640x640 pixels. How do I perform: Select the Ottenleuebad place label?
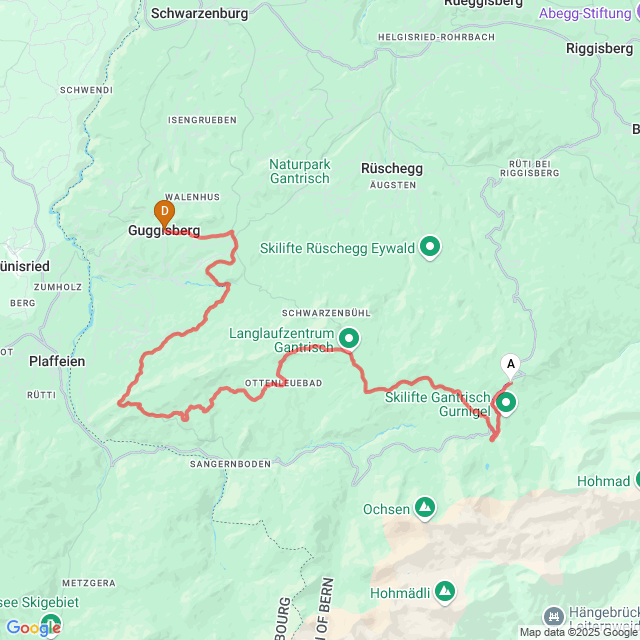coord(284,383)
